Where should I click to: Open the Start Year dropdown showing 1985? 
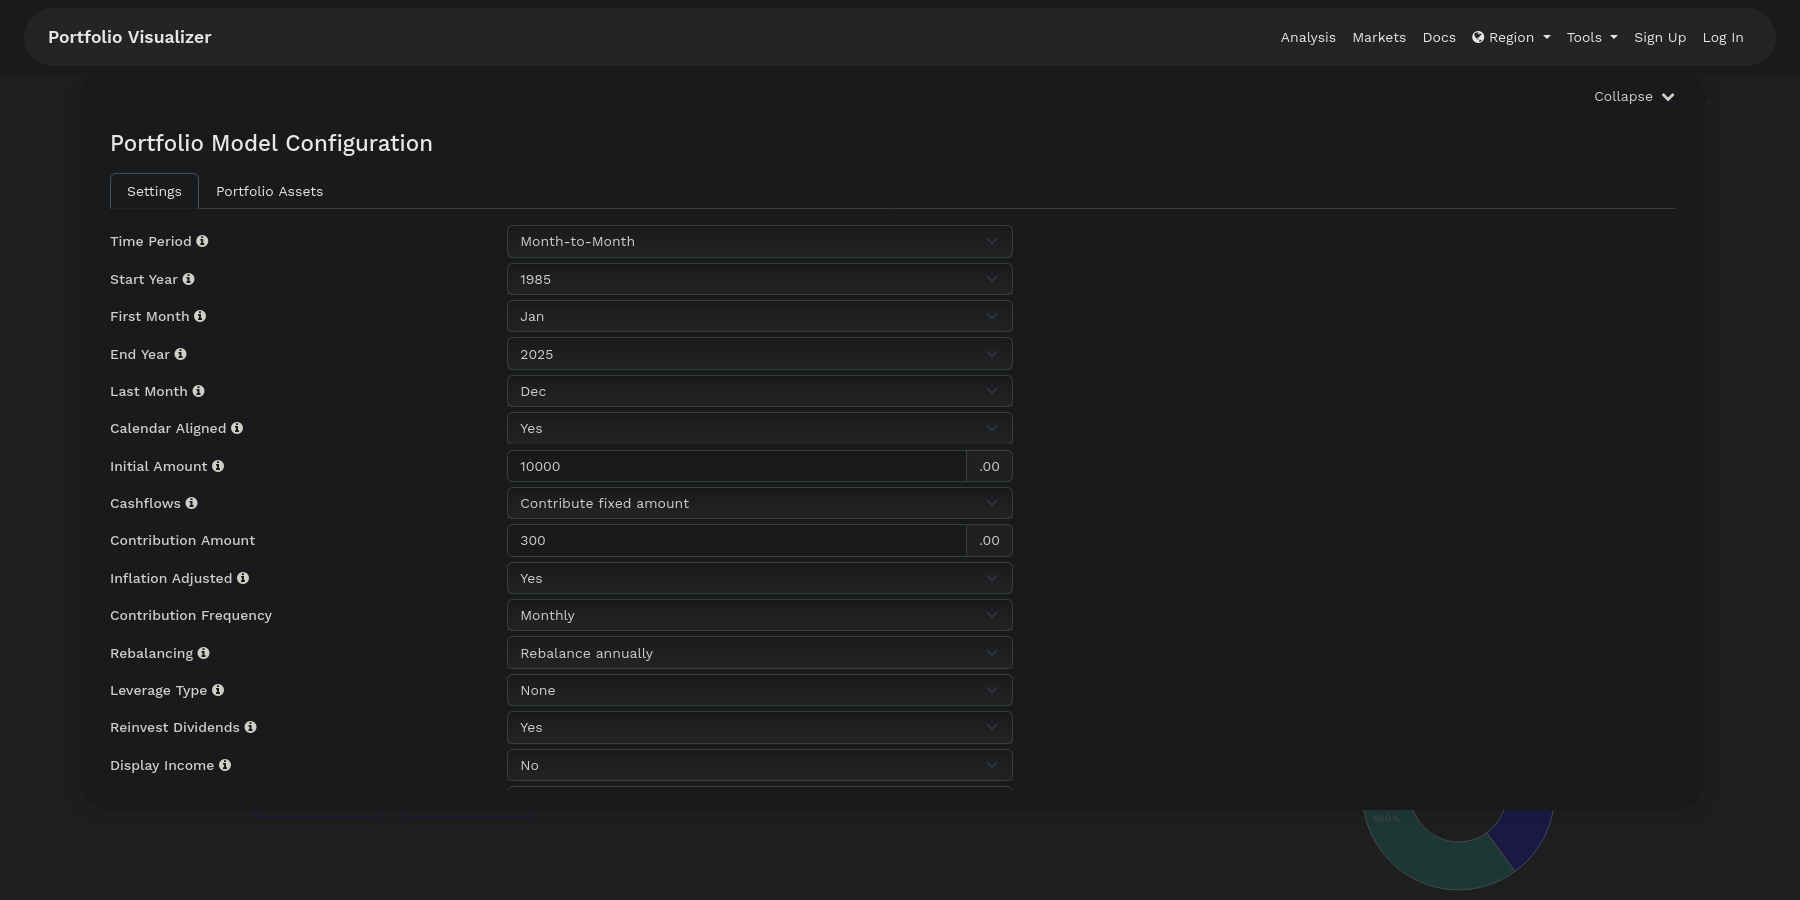pyautogui.click(x=760, y=279)
